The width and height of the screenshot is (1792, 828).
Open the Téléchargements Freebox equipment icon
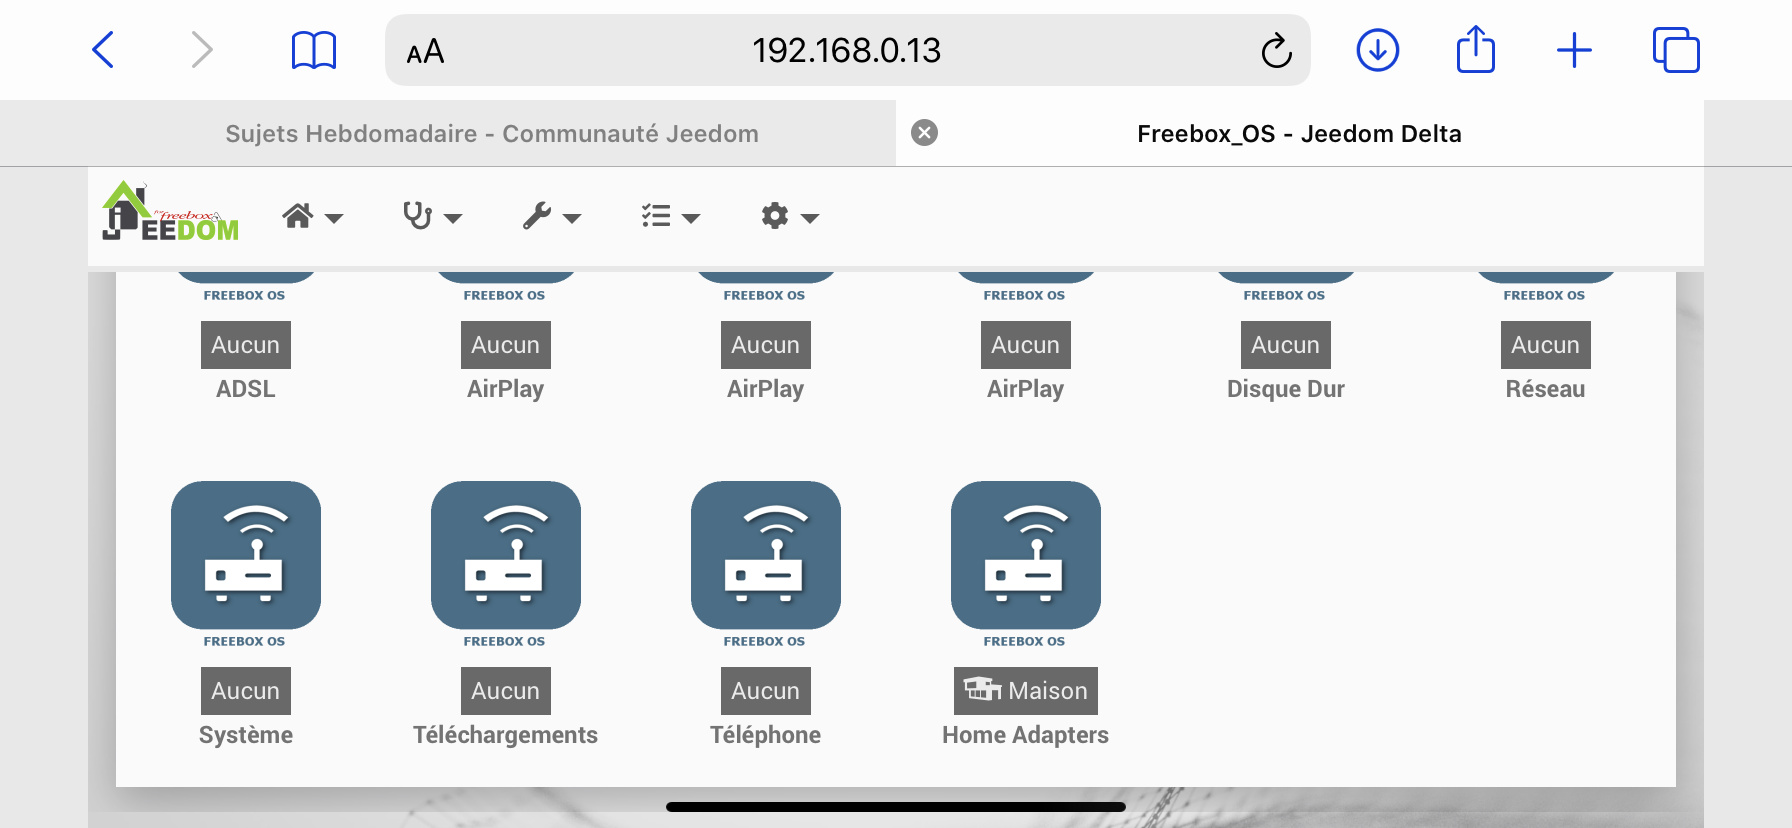506,555
